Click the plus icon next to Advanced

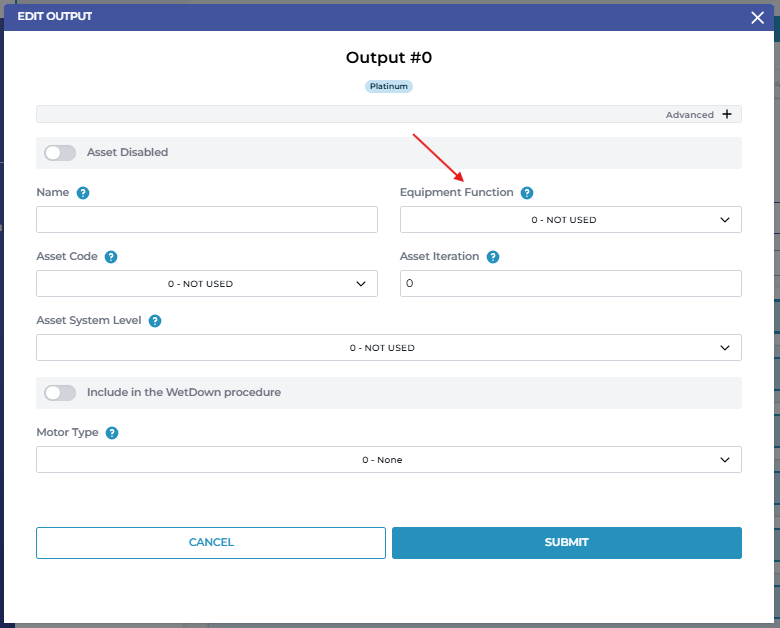point(727,115)
